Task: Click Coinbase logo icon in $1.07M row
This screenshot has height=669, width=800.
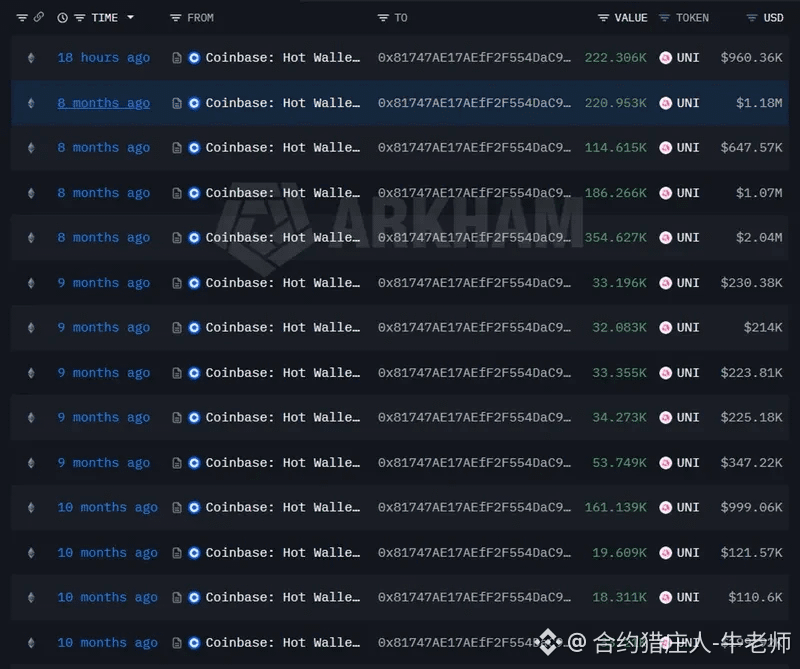Action: [x=194, y=193]
